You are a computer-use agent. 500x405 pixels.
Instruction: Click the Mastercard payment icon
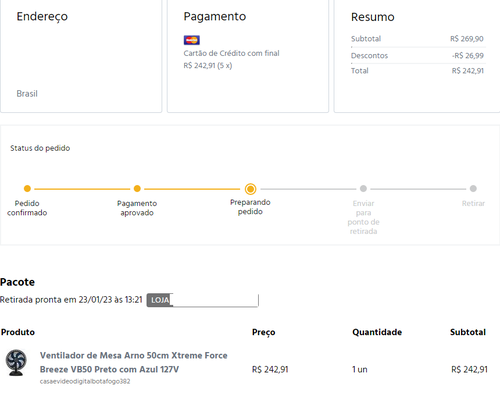[192, 40]
